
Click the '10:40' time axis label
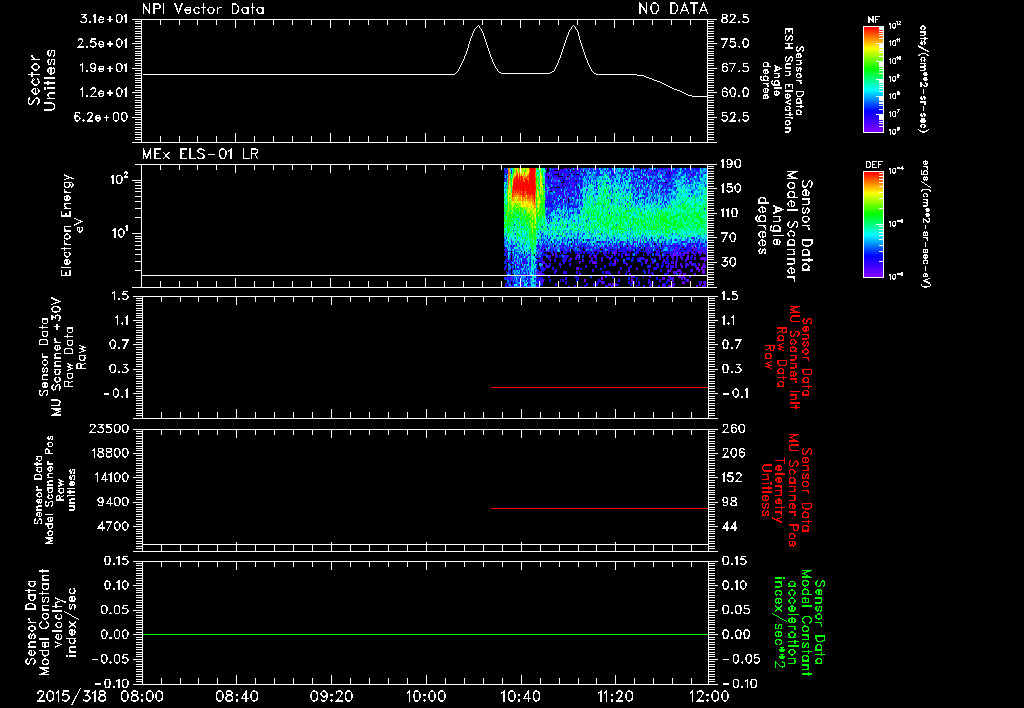pos(521,696)
